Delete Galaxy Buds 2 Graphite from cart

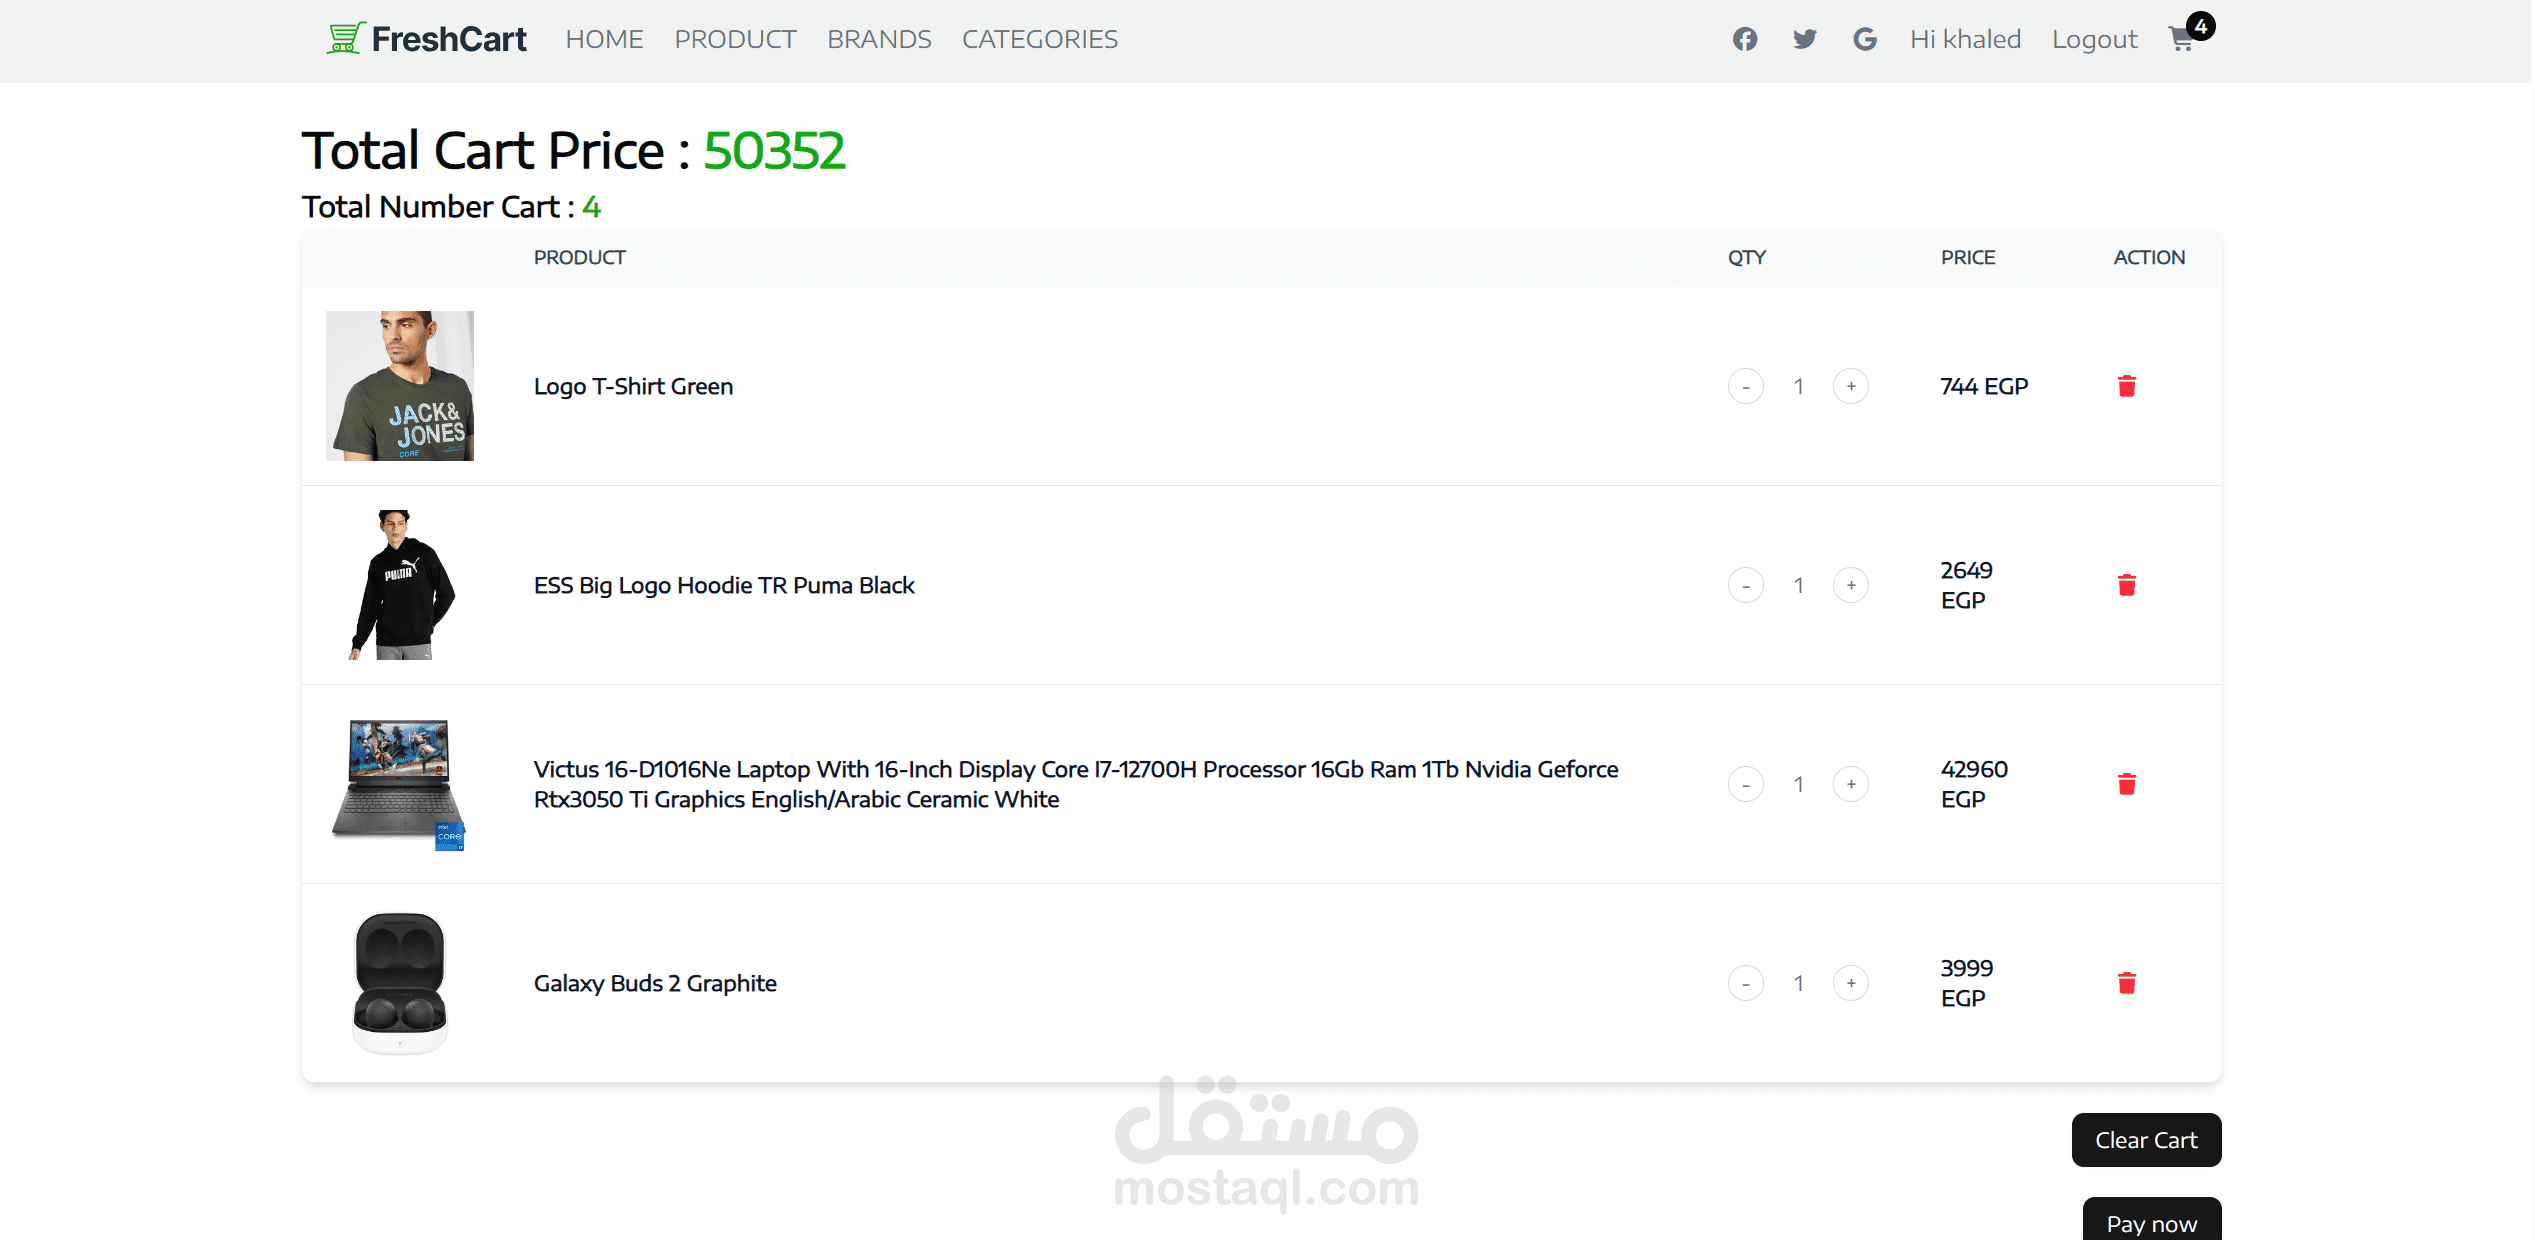(2127, 983)
